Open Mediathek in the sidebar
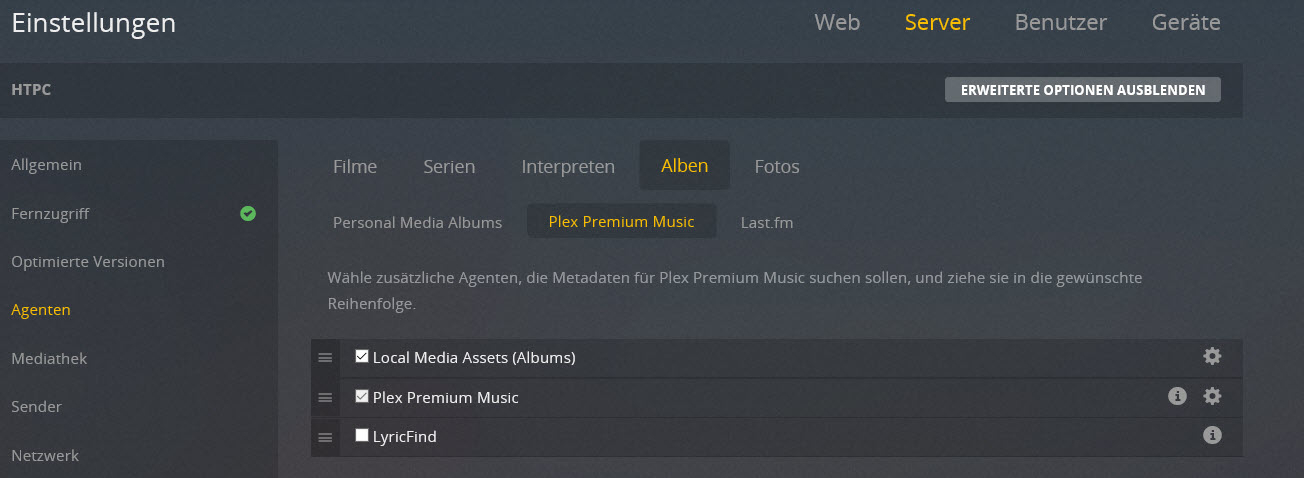The width and height of the screenshot is (1304, 478). (49, 358)
